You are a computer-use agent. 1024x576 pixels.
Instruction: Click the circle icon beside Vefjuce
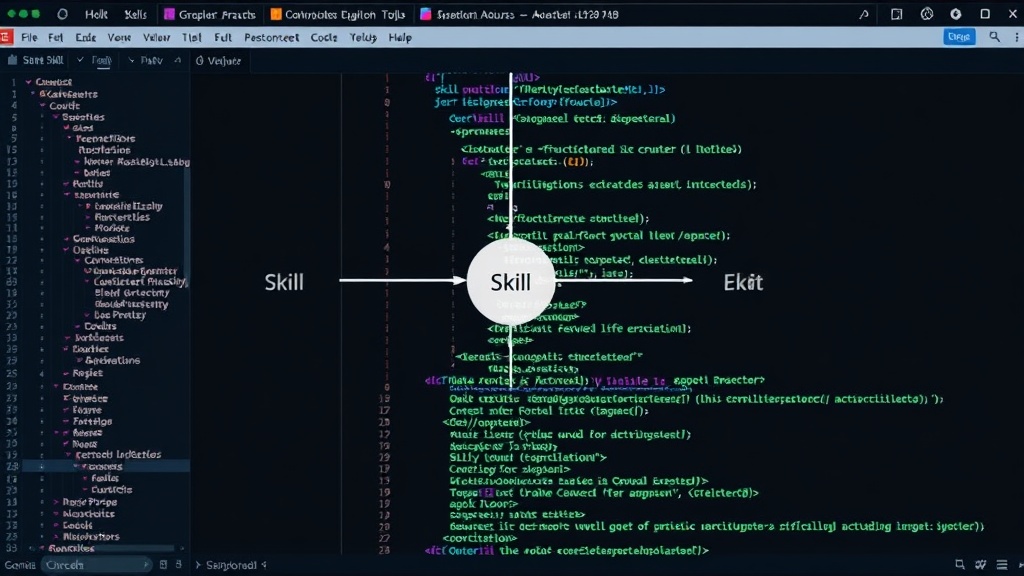(x=200, y=61)
